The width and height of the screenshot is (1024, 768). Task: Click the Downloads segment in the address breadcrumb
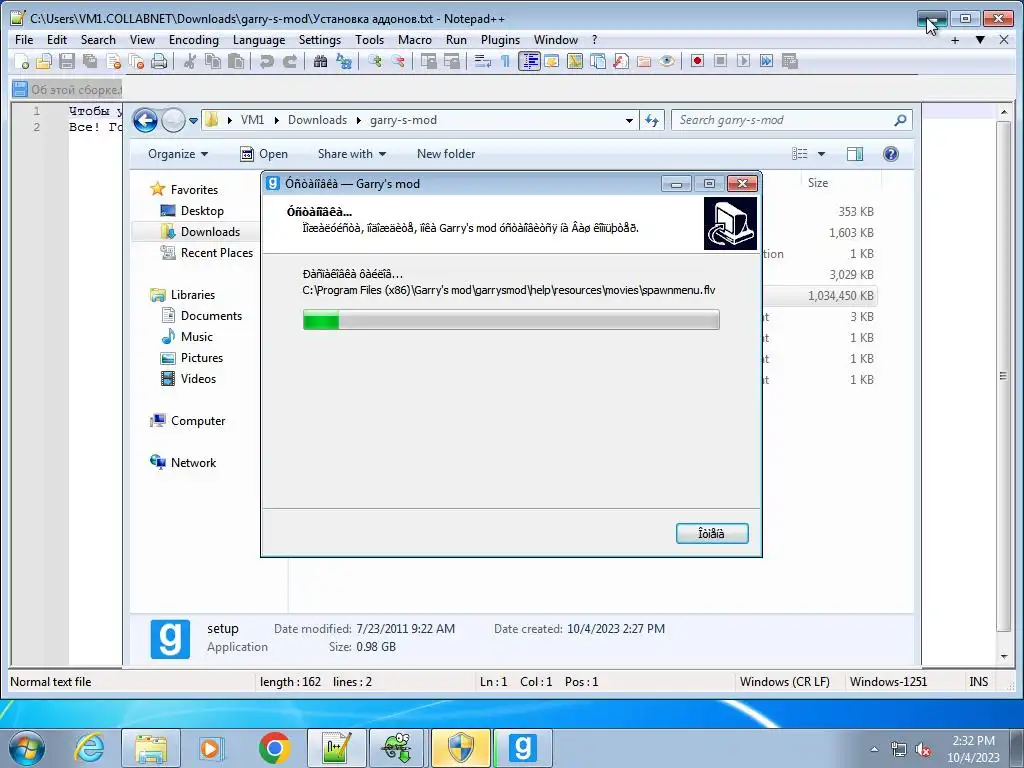[x=317, y=120]
